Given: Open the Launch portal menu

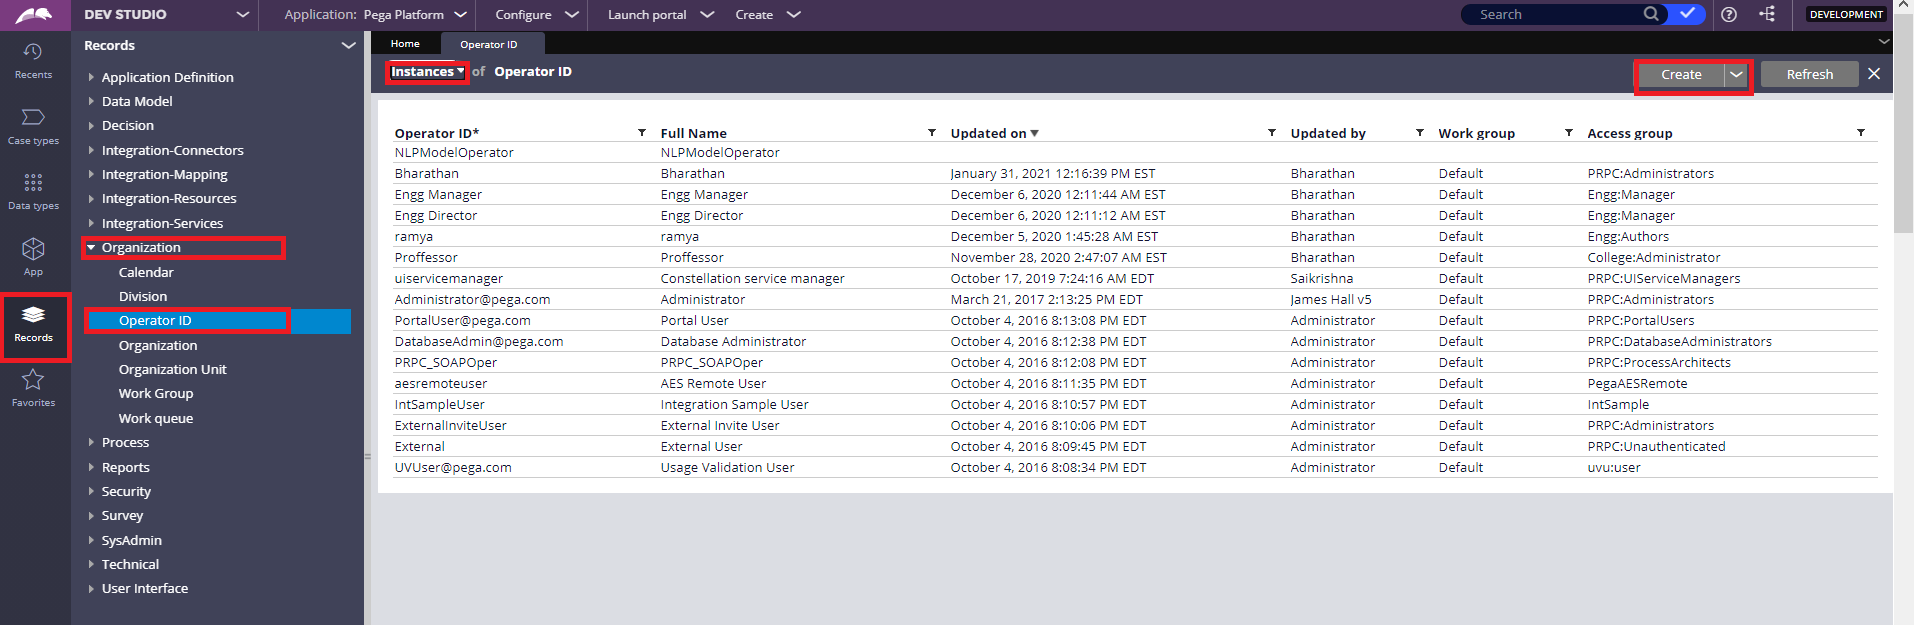Looking at the screenshot, I should [660, 15].
